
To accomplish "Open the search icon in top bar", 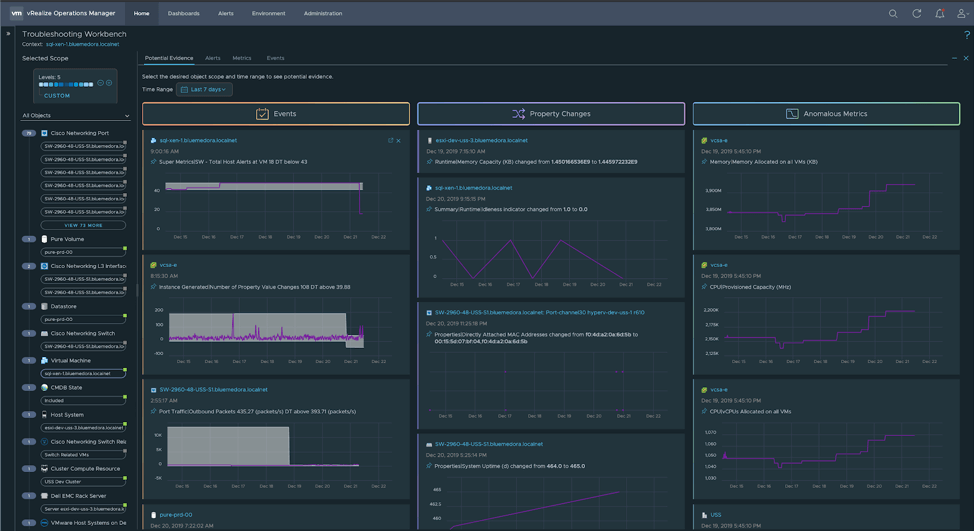I will (x=893, y=13).
